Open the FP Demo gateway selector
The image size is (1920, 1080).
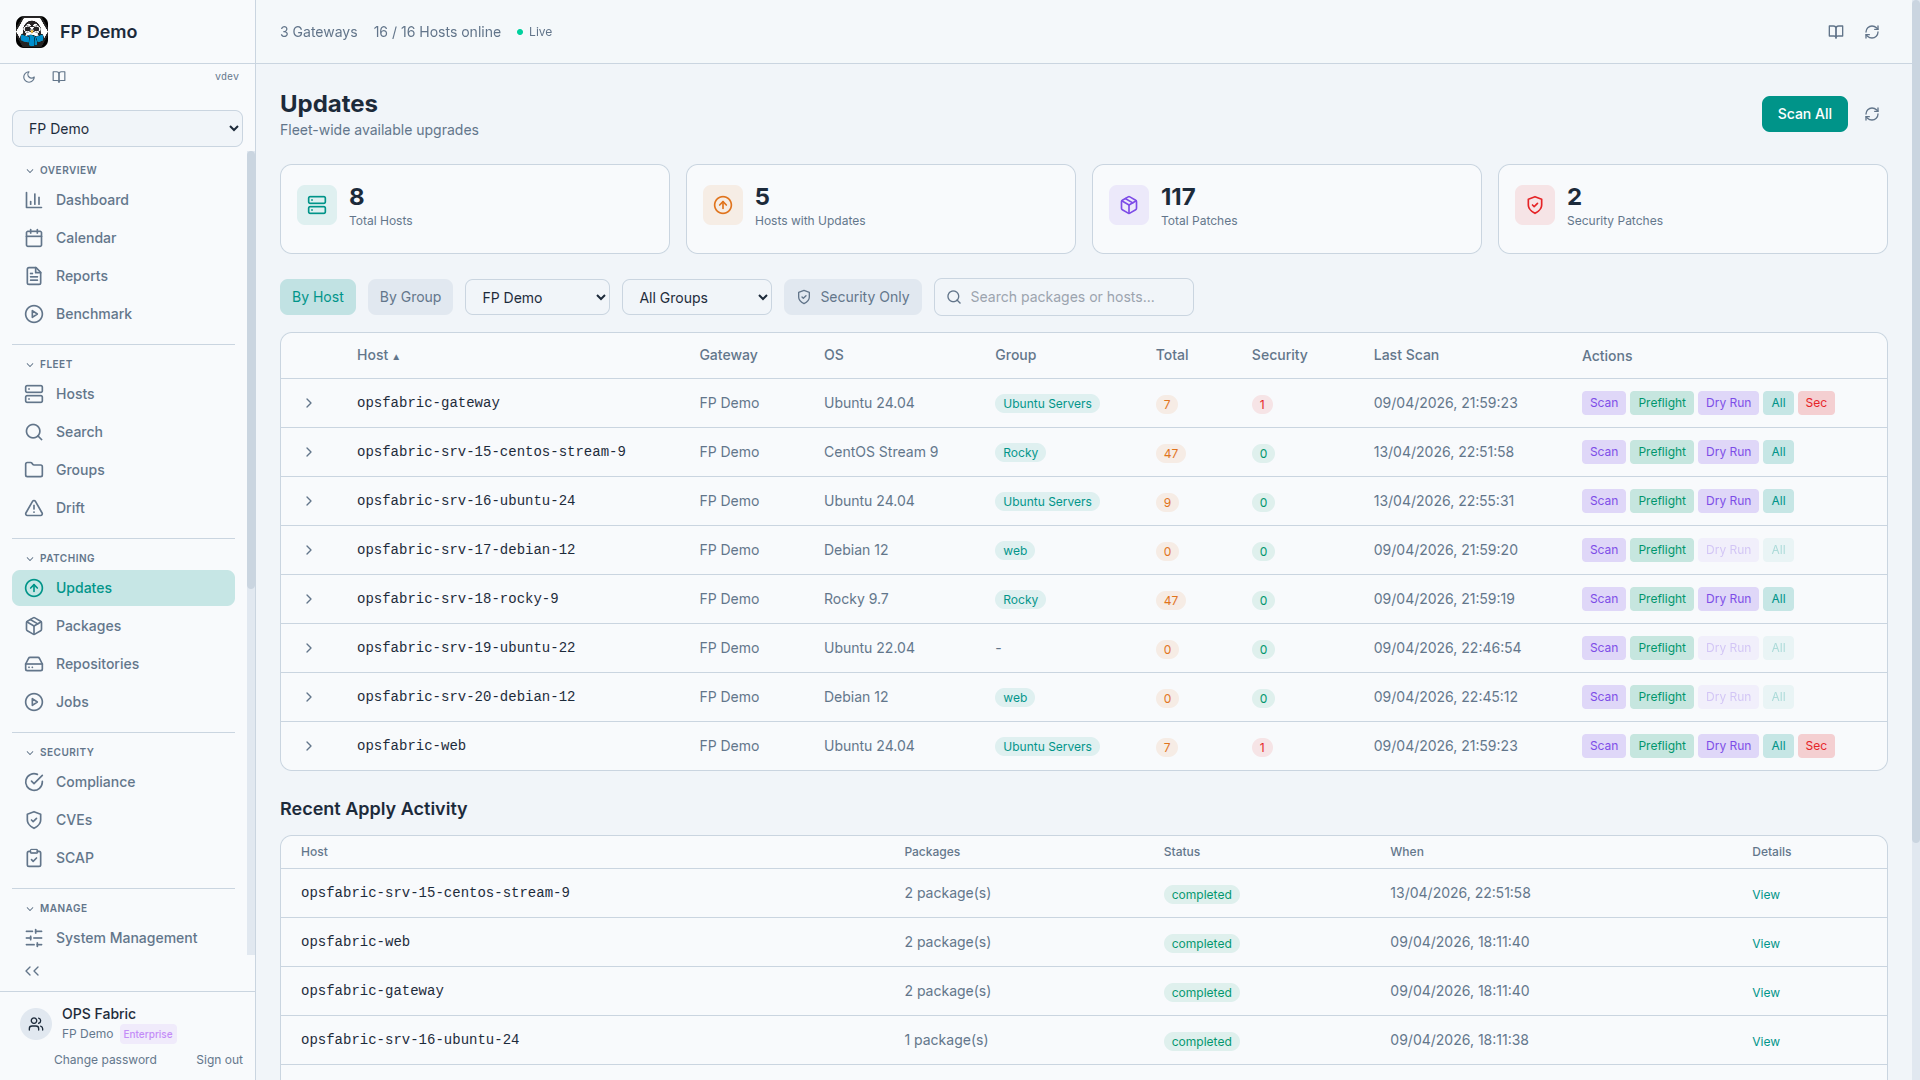click(x=537, y=297)
